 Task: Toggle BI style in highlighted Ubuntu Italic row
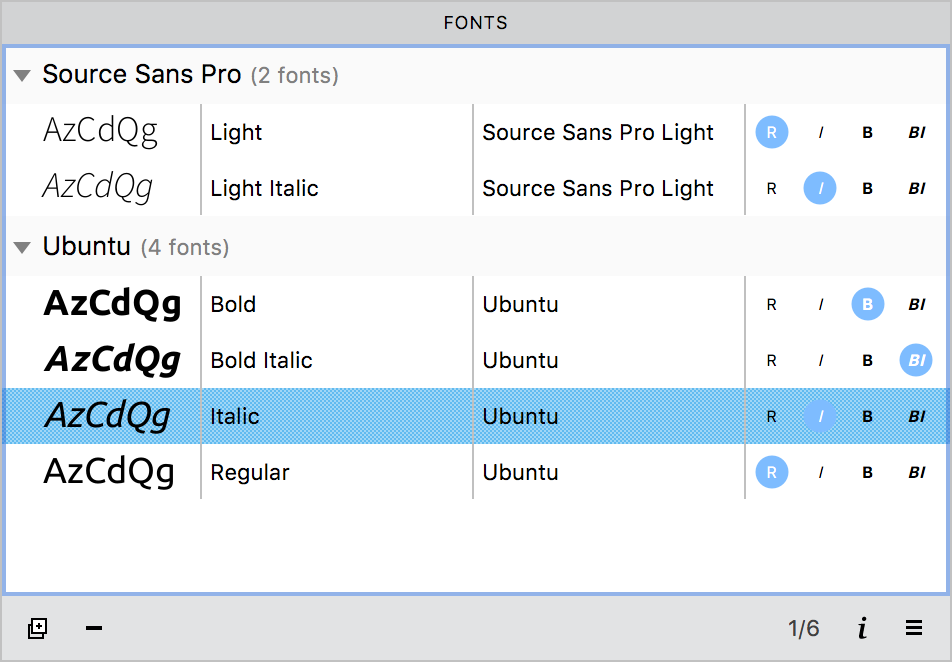[x=916, y=416]
